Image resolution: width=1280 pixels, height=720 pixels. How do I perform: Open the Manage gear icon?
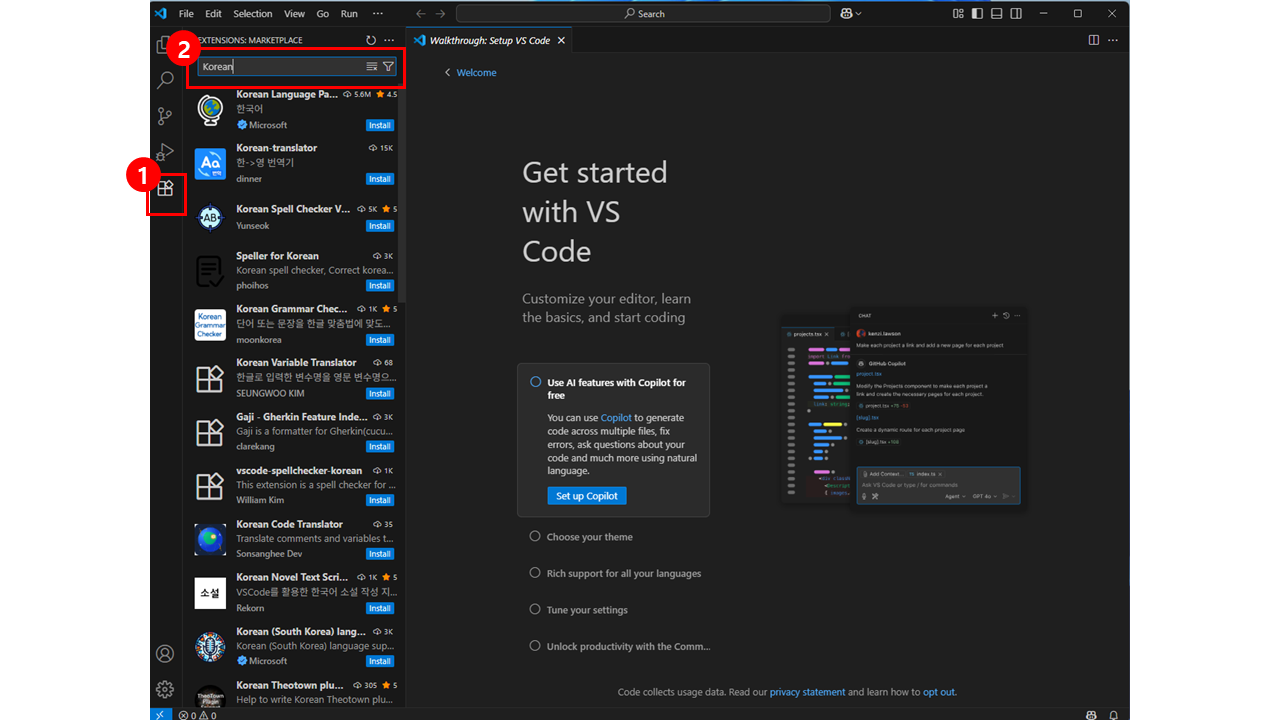point(165,689)
